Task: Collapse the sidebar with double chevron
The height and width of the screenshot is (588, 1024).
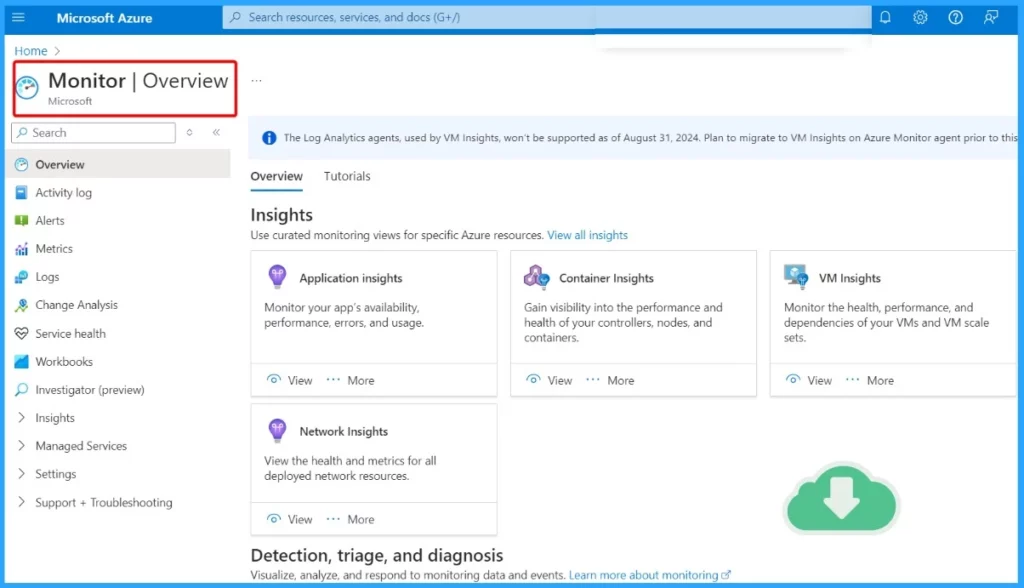Action: 216,133
